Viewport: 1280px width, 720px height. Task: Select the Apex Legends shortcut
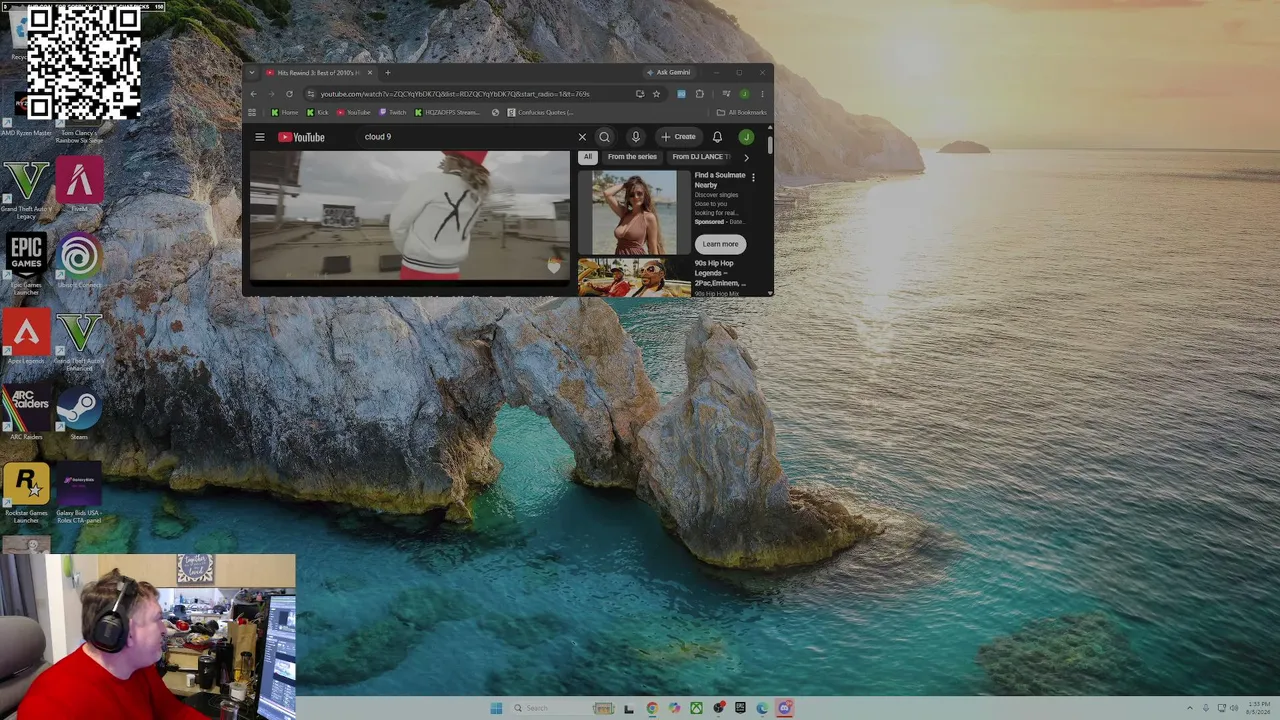pos(26,337)
